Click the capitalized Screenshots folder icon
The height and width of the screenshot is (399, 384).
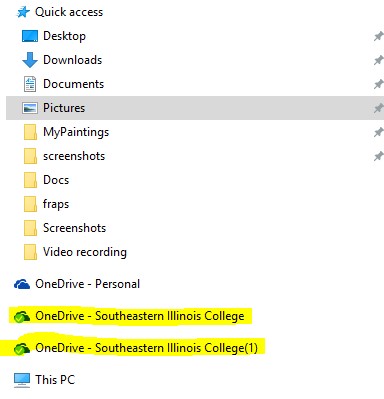[30, 228]
